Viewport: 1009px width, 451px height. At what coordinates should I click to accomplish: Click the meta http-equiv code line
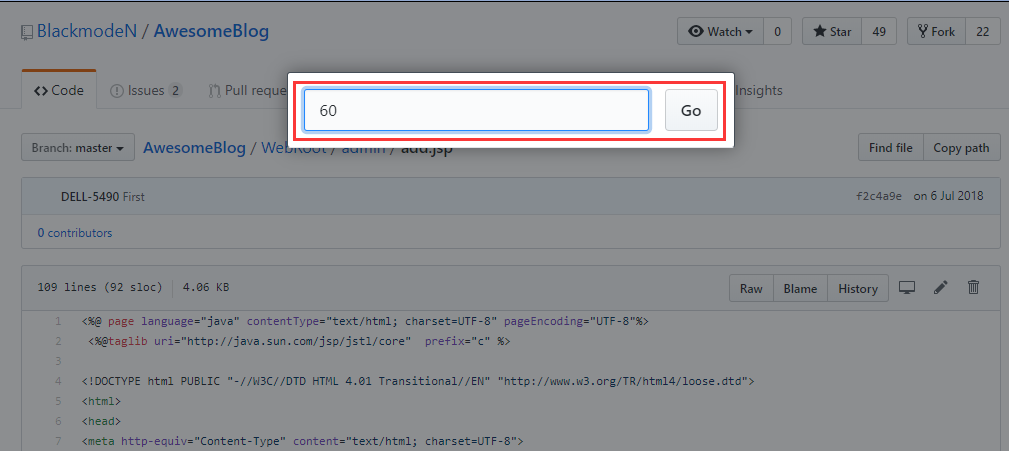tap(303, 441)
